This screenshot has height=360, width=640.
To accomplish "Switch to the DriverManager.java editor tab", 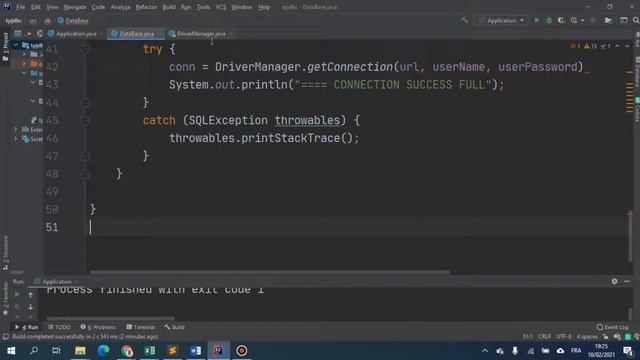I will coord(201,33).
